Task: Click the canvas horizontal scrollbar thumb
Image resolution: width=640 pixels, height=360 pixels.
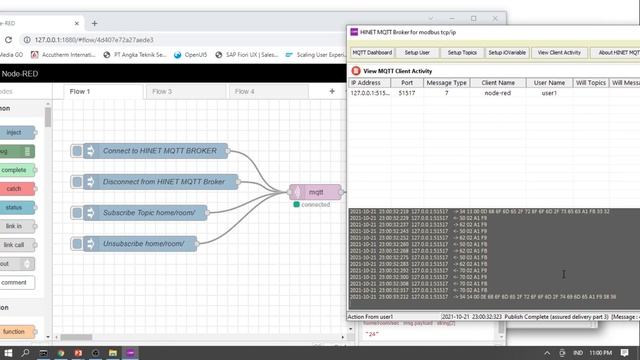Action: pyautogui.click(x=76, y=337)
